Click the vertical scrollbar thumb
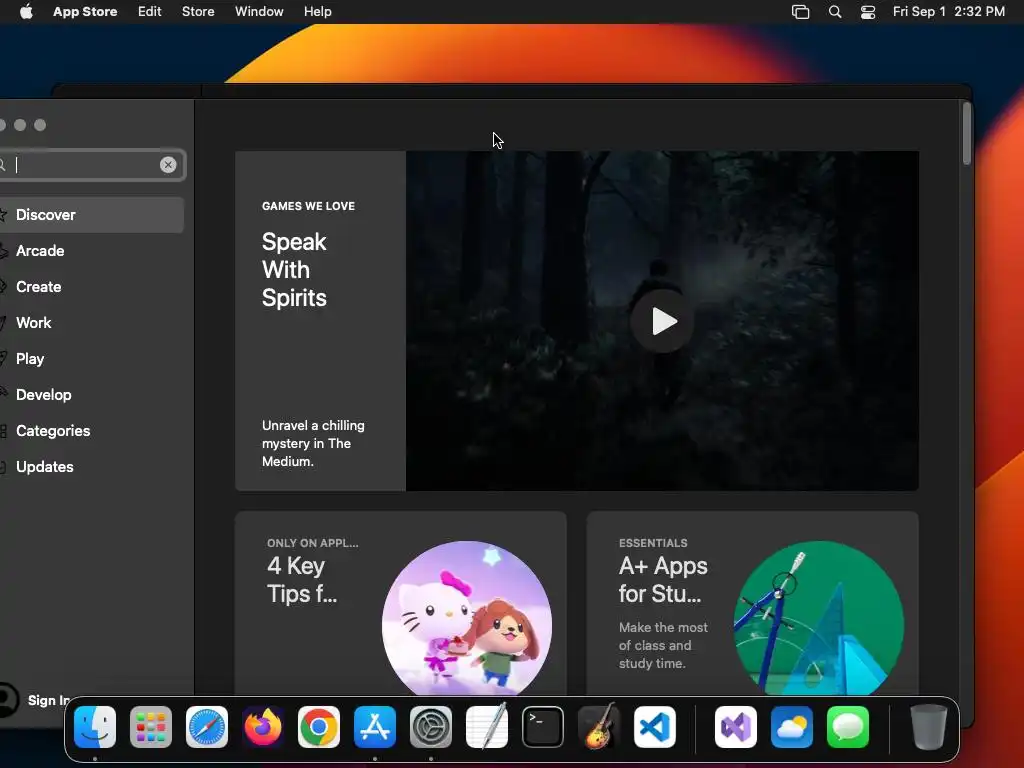Screen dimensions: 1024x768 pos(967,133)
